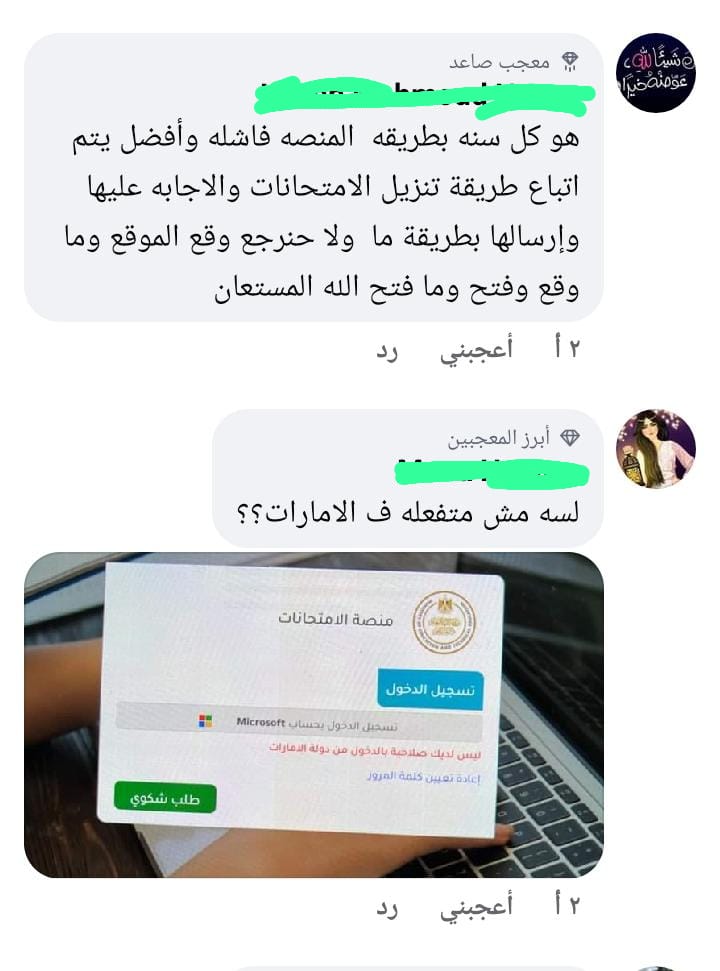Tap the ministry emblem logo in the photo
The width and height of the screenshot is (720, 971).
(x=444, y=622)
